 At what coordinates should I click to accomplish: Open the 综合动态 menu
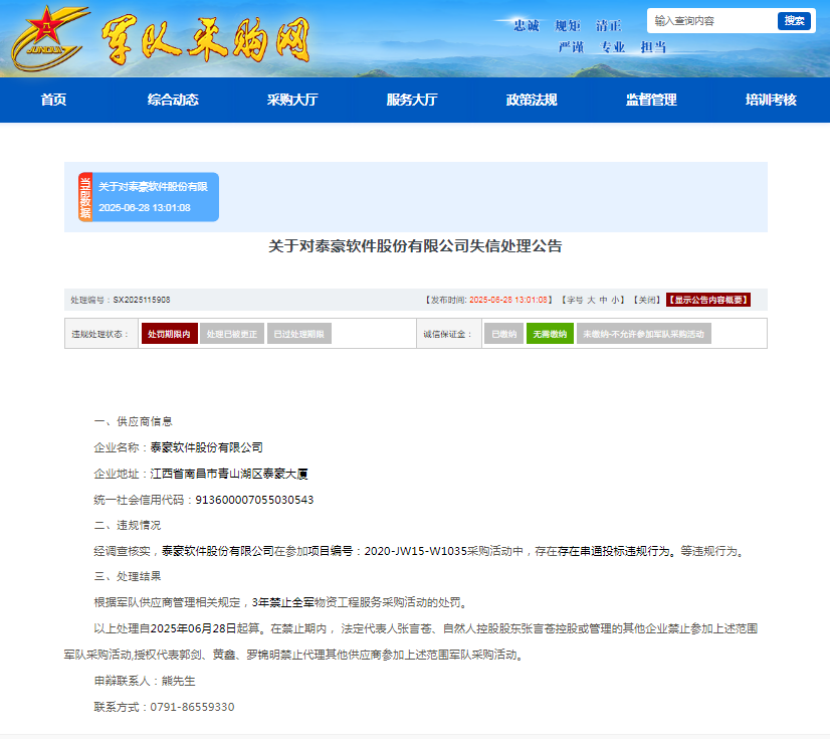(173, 100)
